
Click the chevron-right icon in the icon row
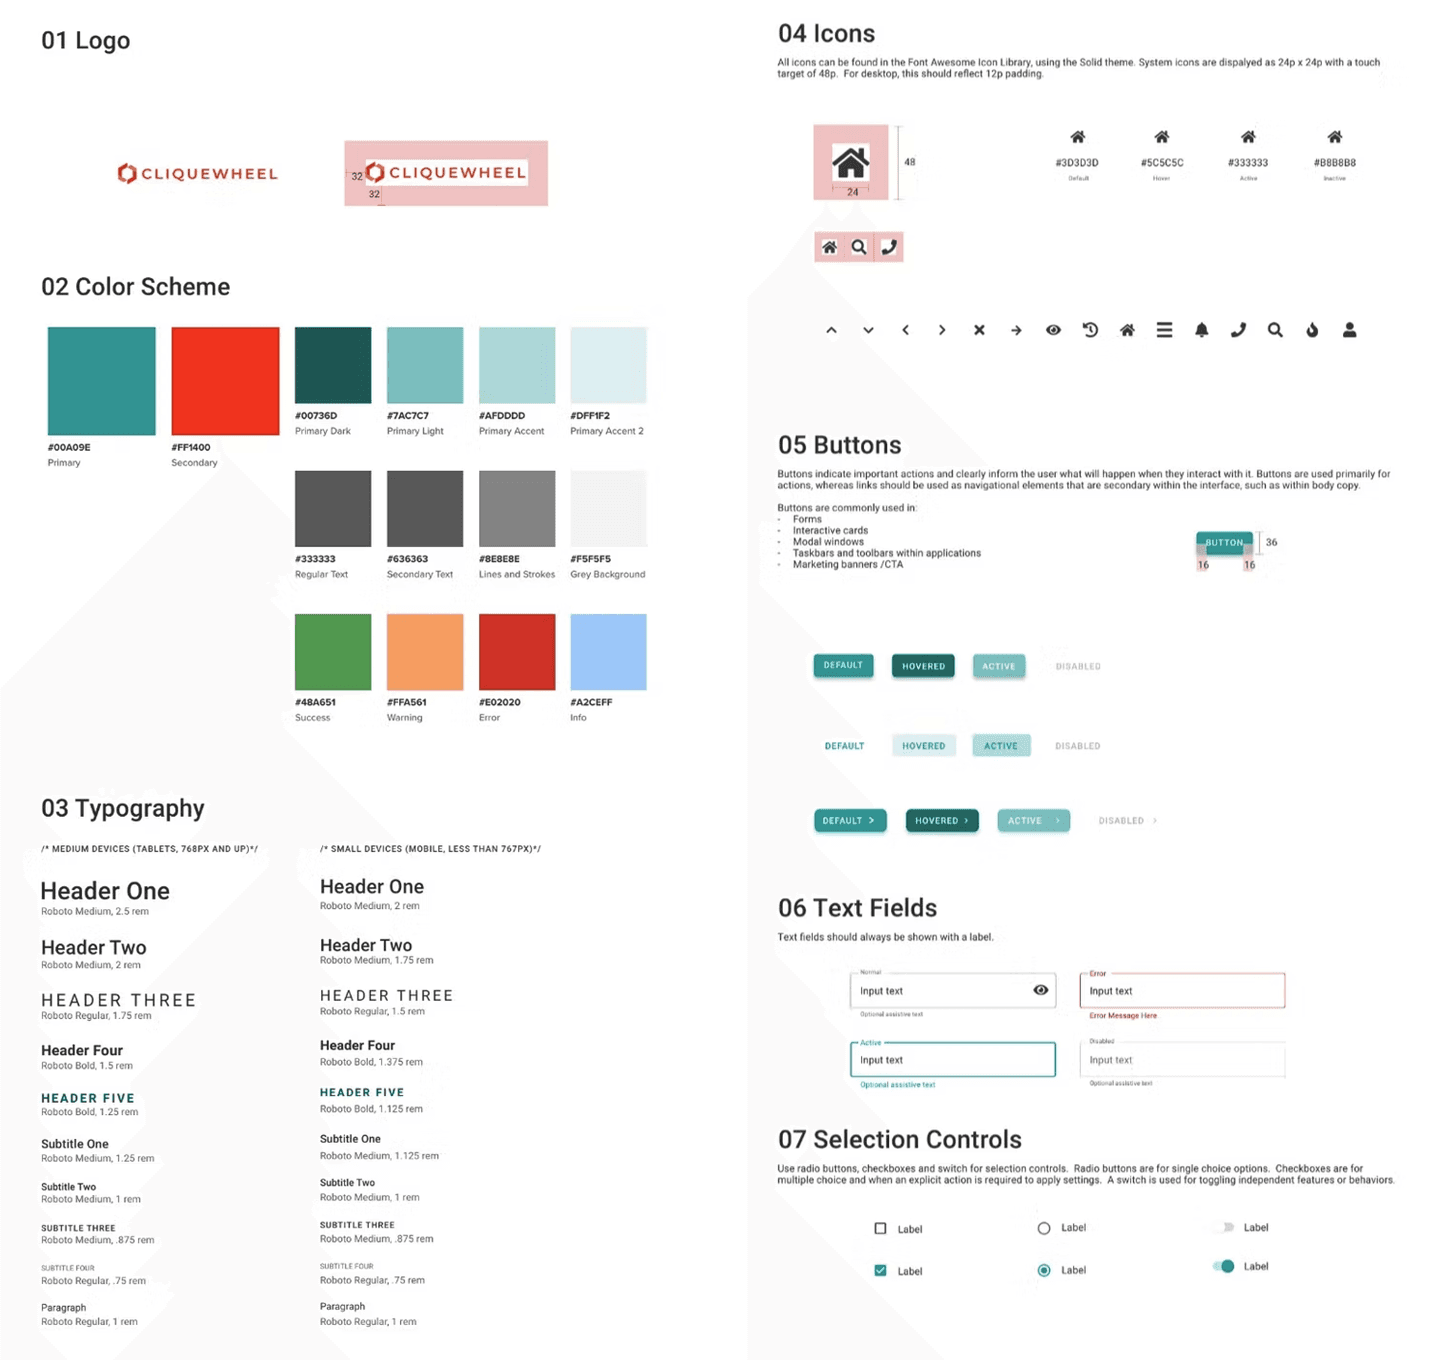point(942,330)
